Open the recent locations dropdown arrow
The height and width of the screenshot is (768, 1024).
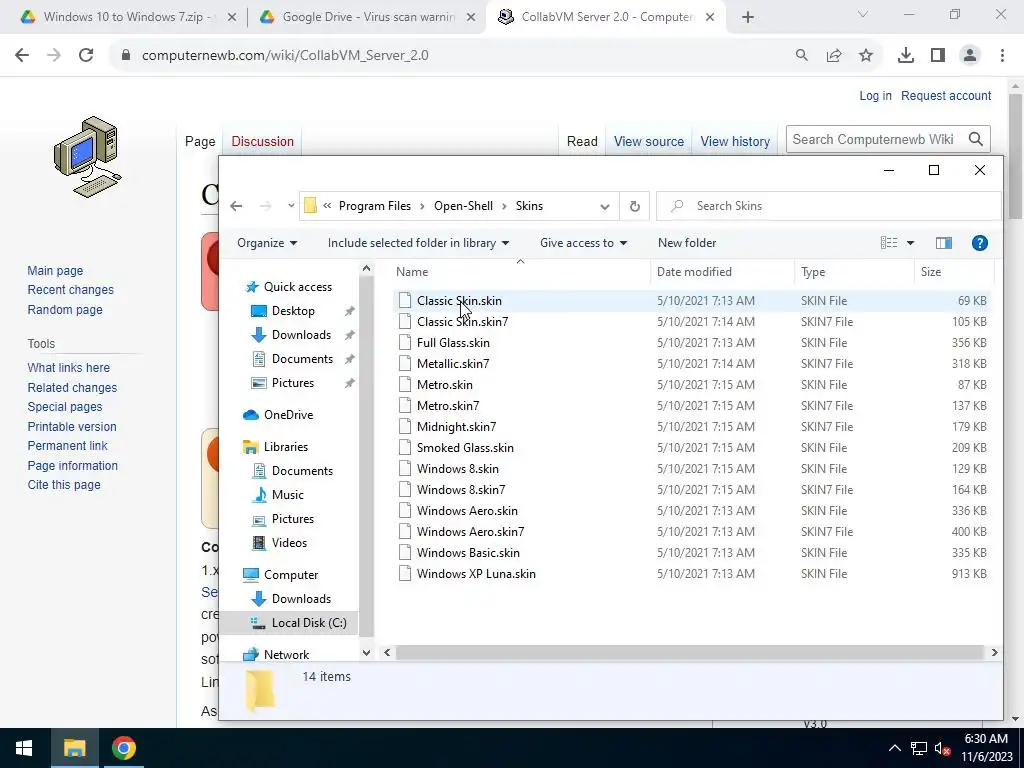[x=291, y=206]
